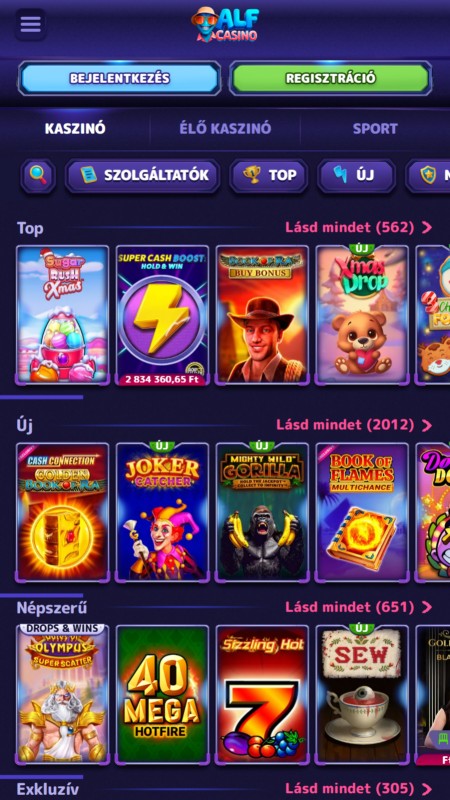Select the shield badge category
Image resolution: width=450 pixels, height=800 pixels.
429,176
